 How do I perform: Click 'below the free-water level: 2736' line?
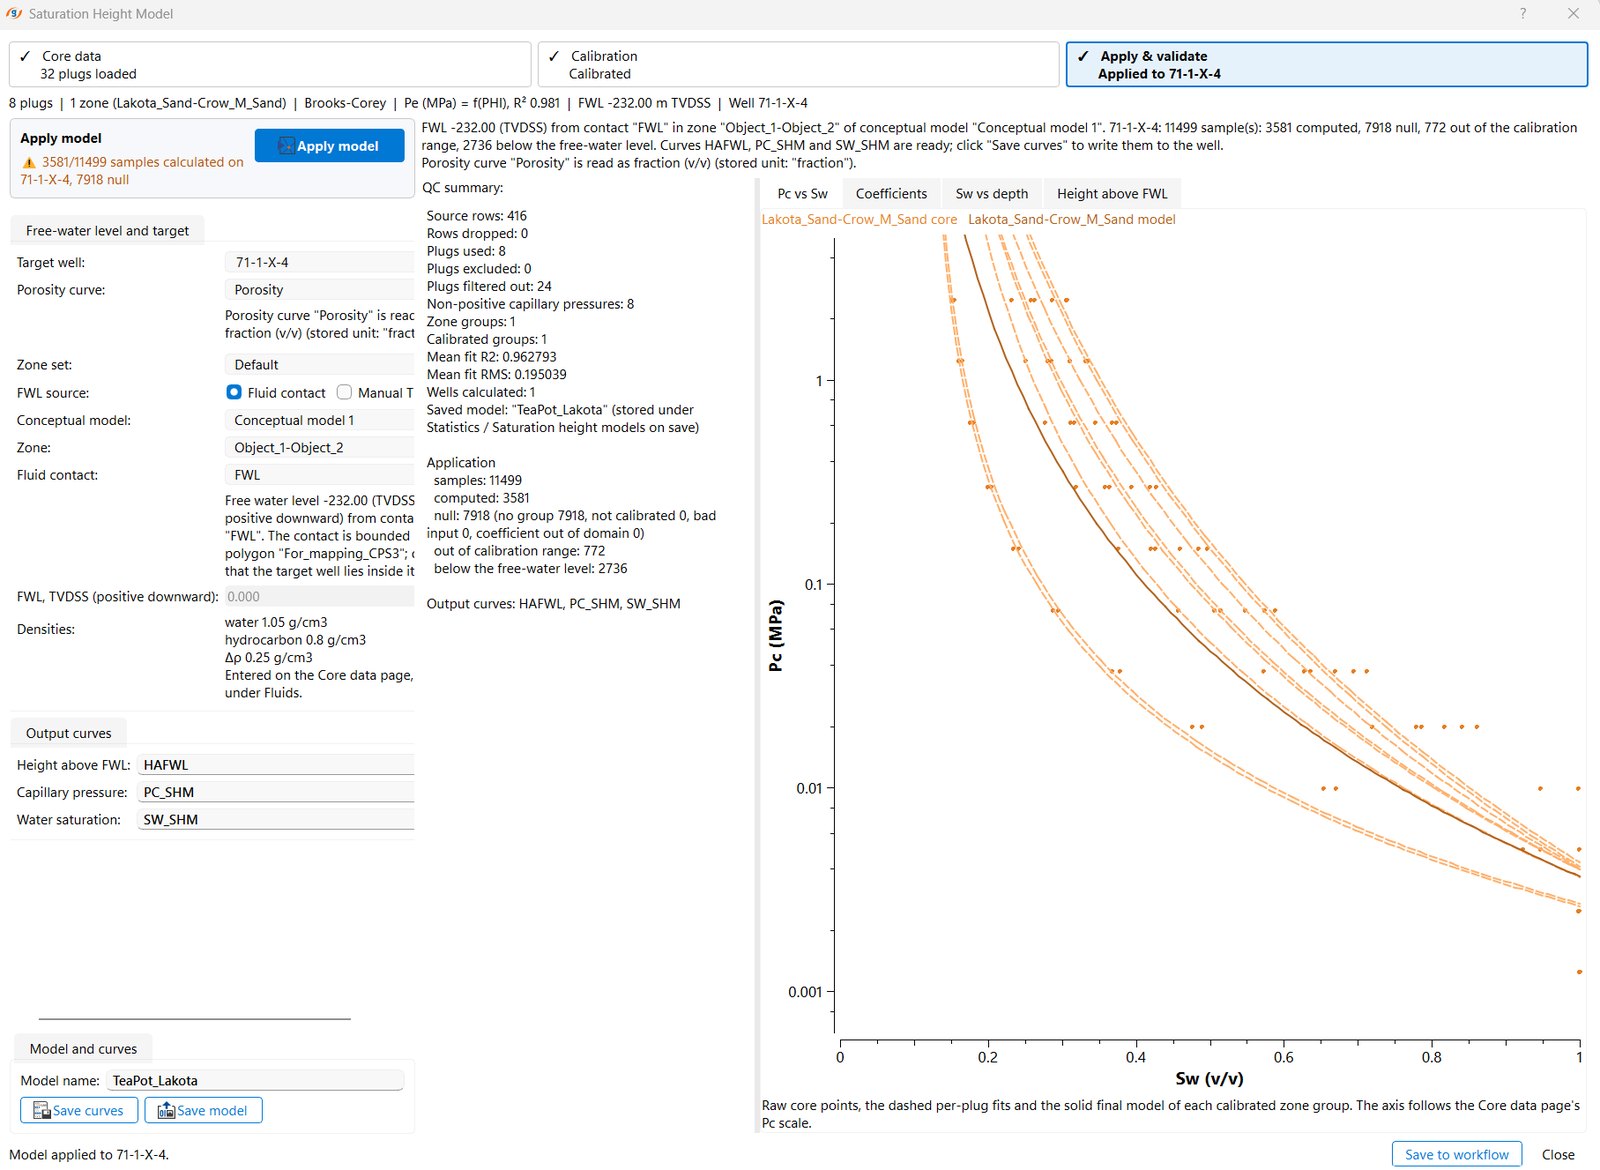531,569
